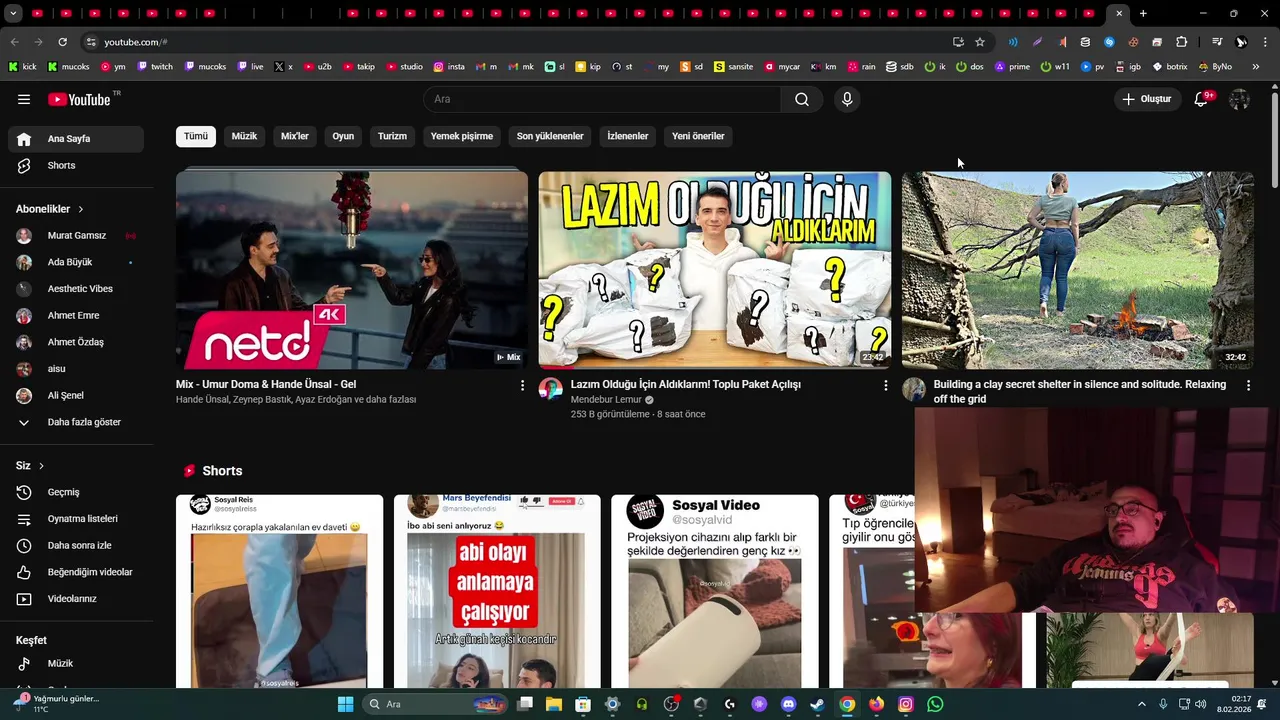Show more bookmarks with the chevron
The width and height of the screenshot is (1280, 720).
[1256, 67]
